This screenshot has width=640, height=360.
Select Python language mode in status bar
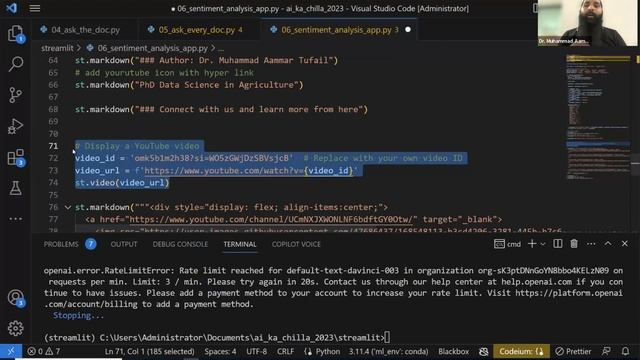click(327, 351)
